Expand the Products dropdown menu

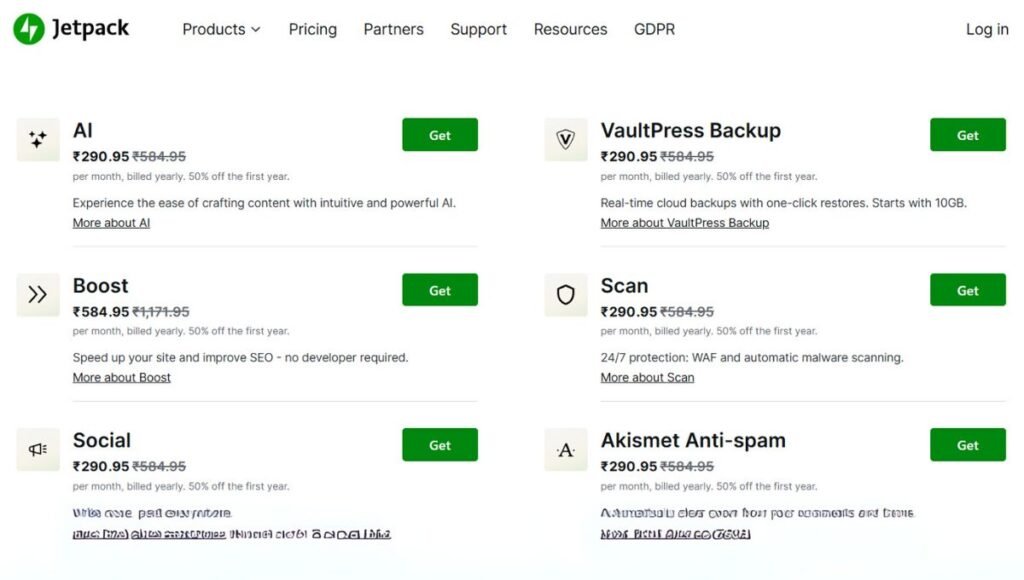coord(221,29)
